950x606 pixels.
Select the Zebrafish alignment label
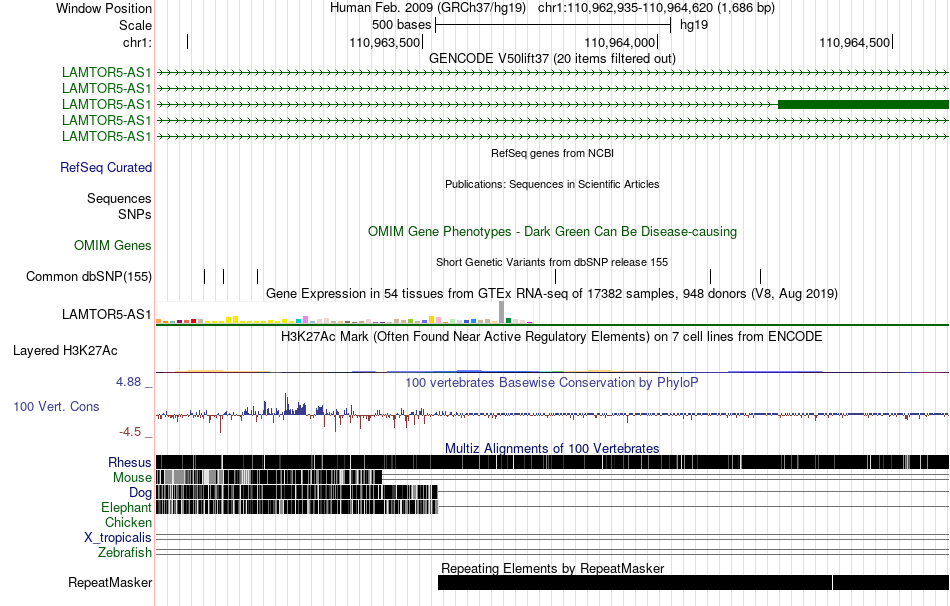tap(125, 552)
